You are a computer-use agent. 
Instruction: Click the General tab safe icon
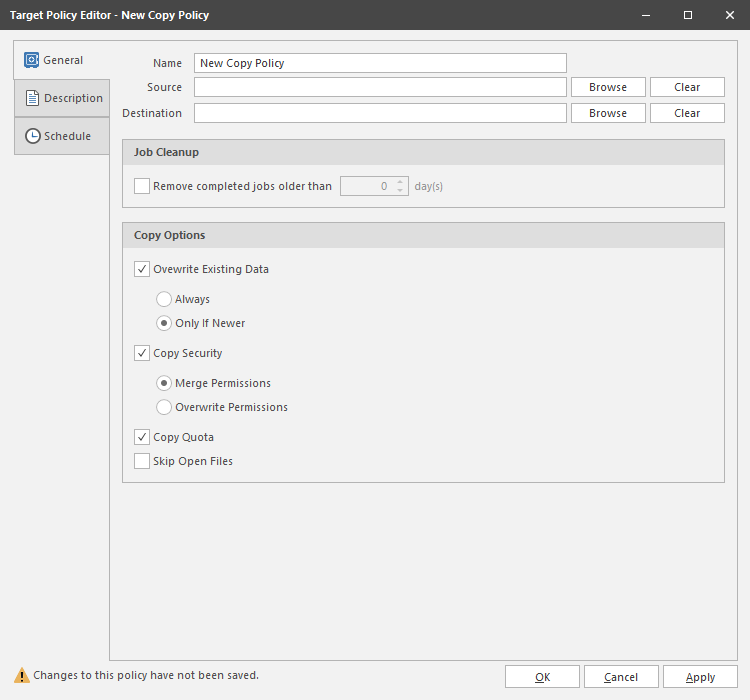pyautogui.click(x=31, y=60)
